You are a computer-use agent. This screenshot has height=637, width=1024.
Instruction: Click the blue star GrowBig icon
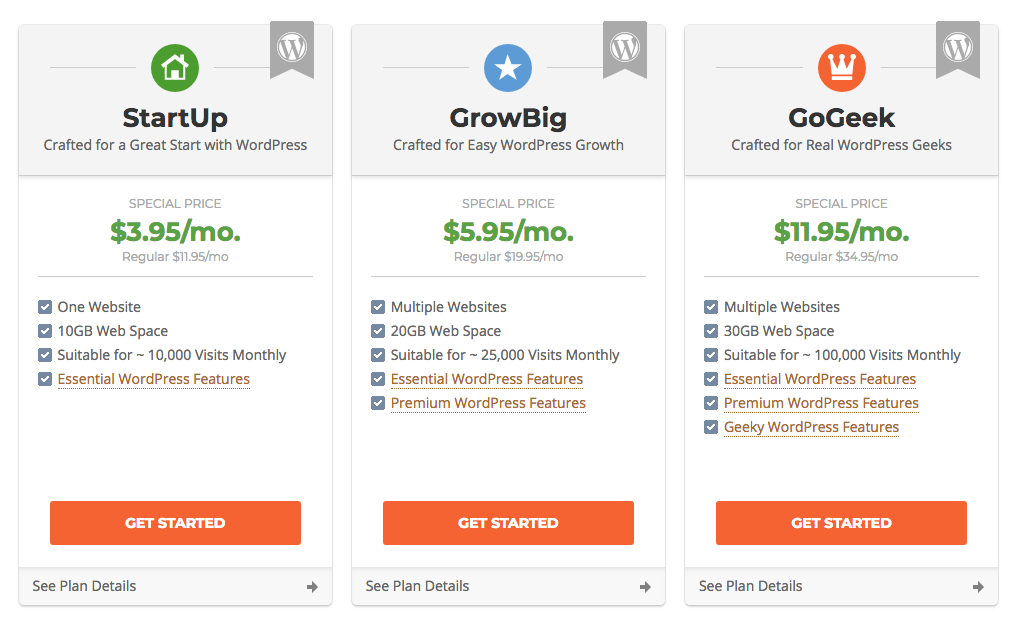click(x=508, y=68)
